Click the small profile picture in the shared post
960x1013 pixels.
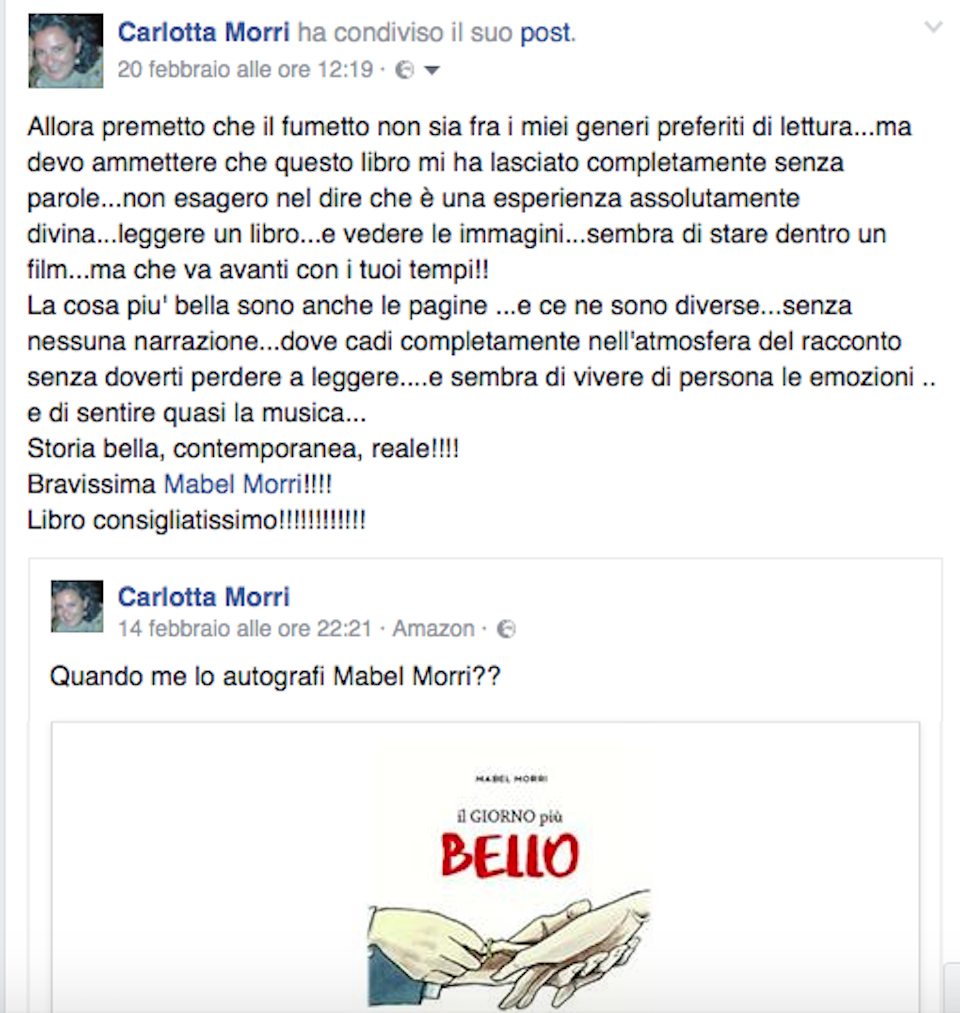(x=77, y=606)
